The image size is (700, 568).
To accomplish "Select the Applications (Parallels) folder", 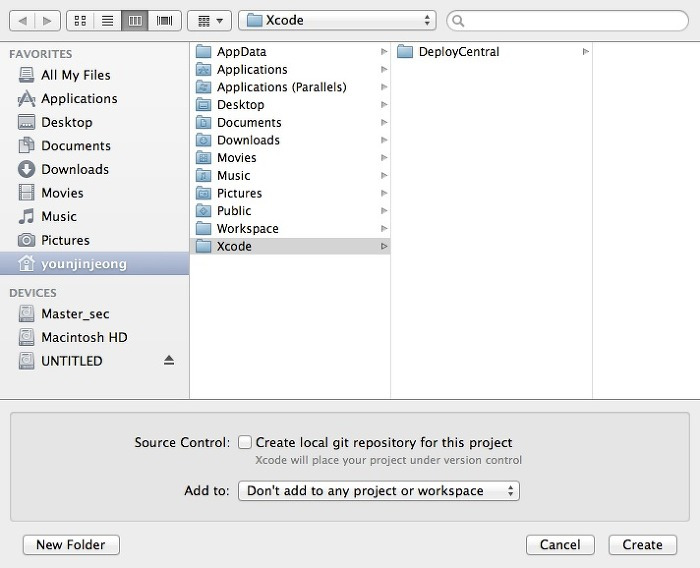I will [x=290, y=87].
